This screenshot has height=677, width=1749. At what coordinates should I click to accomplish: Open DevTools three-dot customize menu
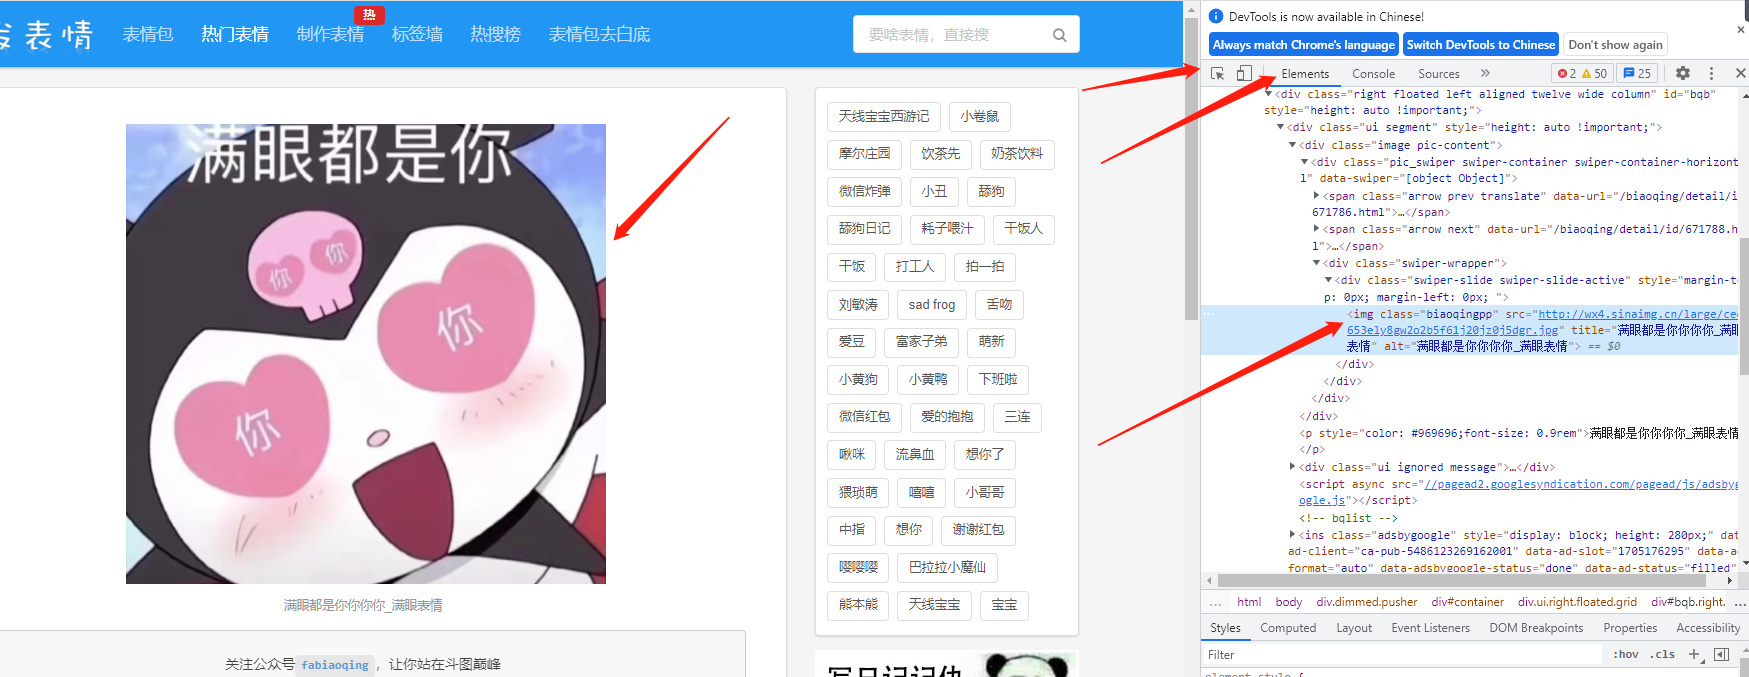[x=1711, y=73]
